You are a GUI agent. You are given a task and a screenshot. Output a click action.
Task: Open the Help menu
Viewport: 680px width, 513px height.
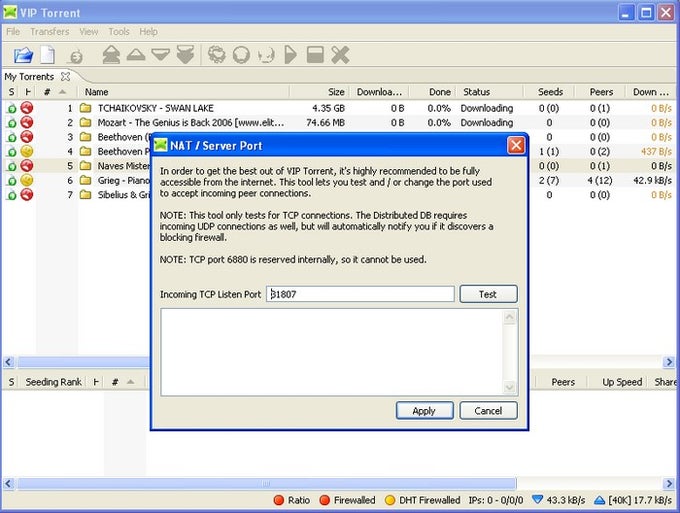click(x=148, y=32)
